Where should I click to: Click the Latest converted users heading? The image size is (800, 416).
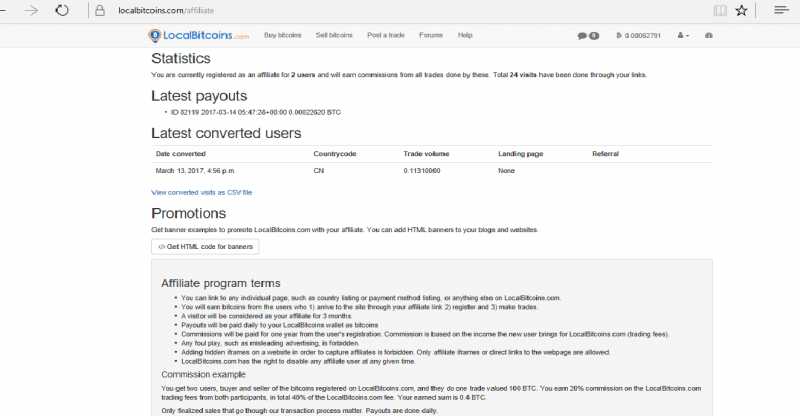tap(226, 133)
